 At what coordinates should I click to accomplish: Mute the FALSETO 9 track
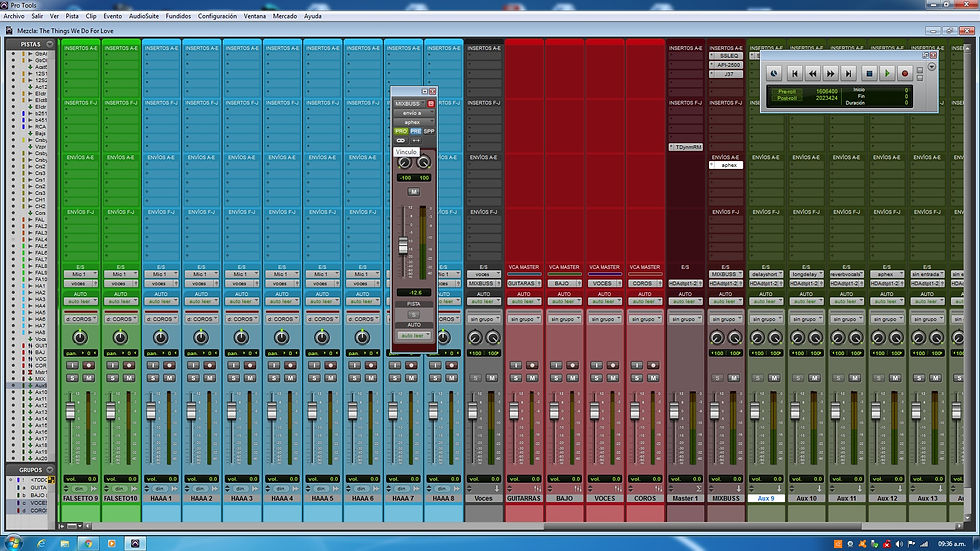click(88, 377)
